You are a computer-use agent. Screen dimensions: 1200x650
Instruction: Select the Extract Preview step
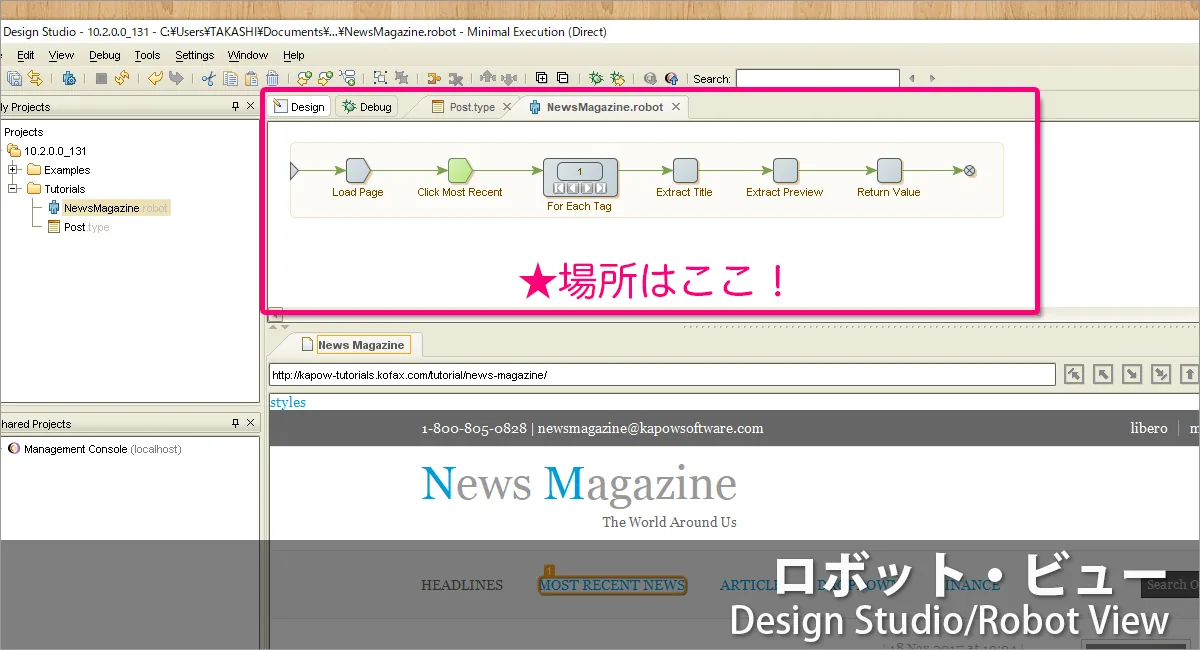pyautogui.click(x=785, y=171)
